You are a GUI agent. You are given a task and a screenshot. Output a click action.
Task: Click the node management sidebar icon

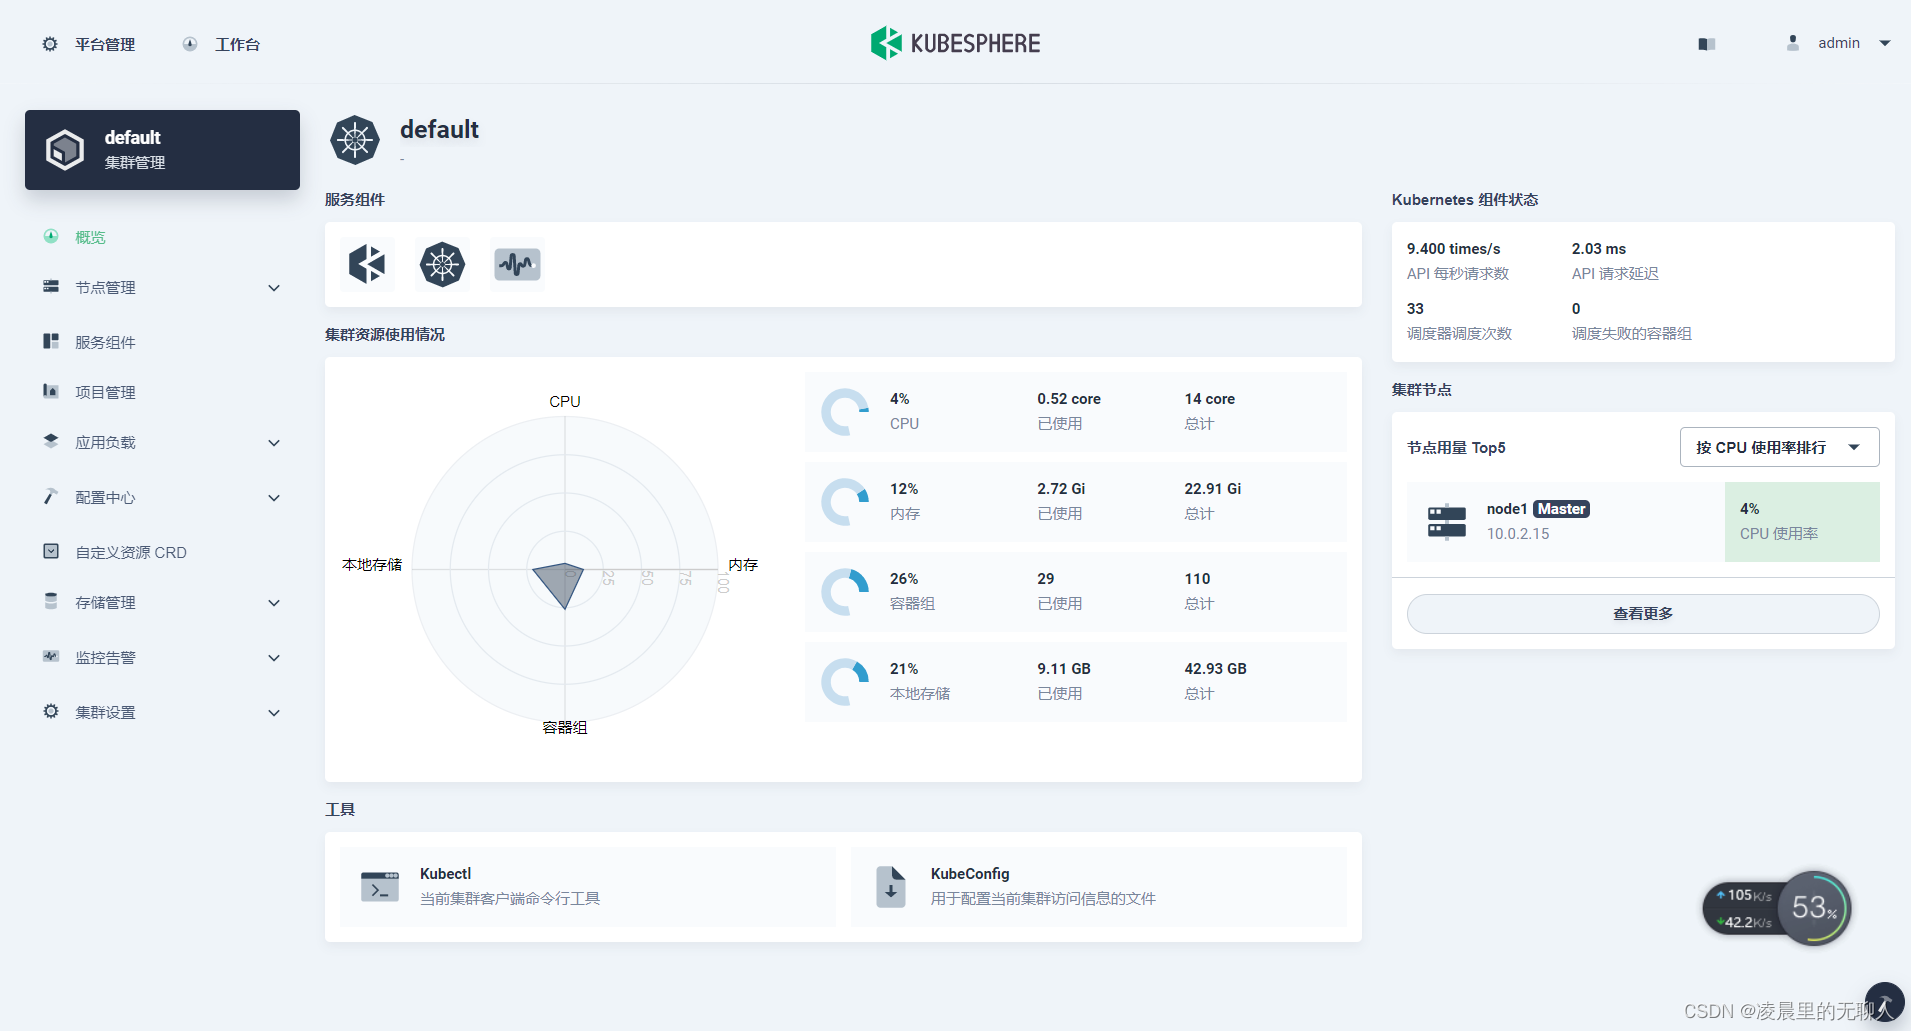point(51,286)
